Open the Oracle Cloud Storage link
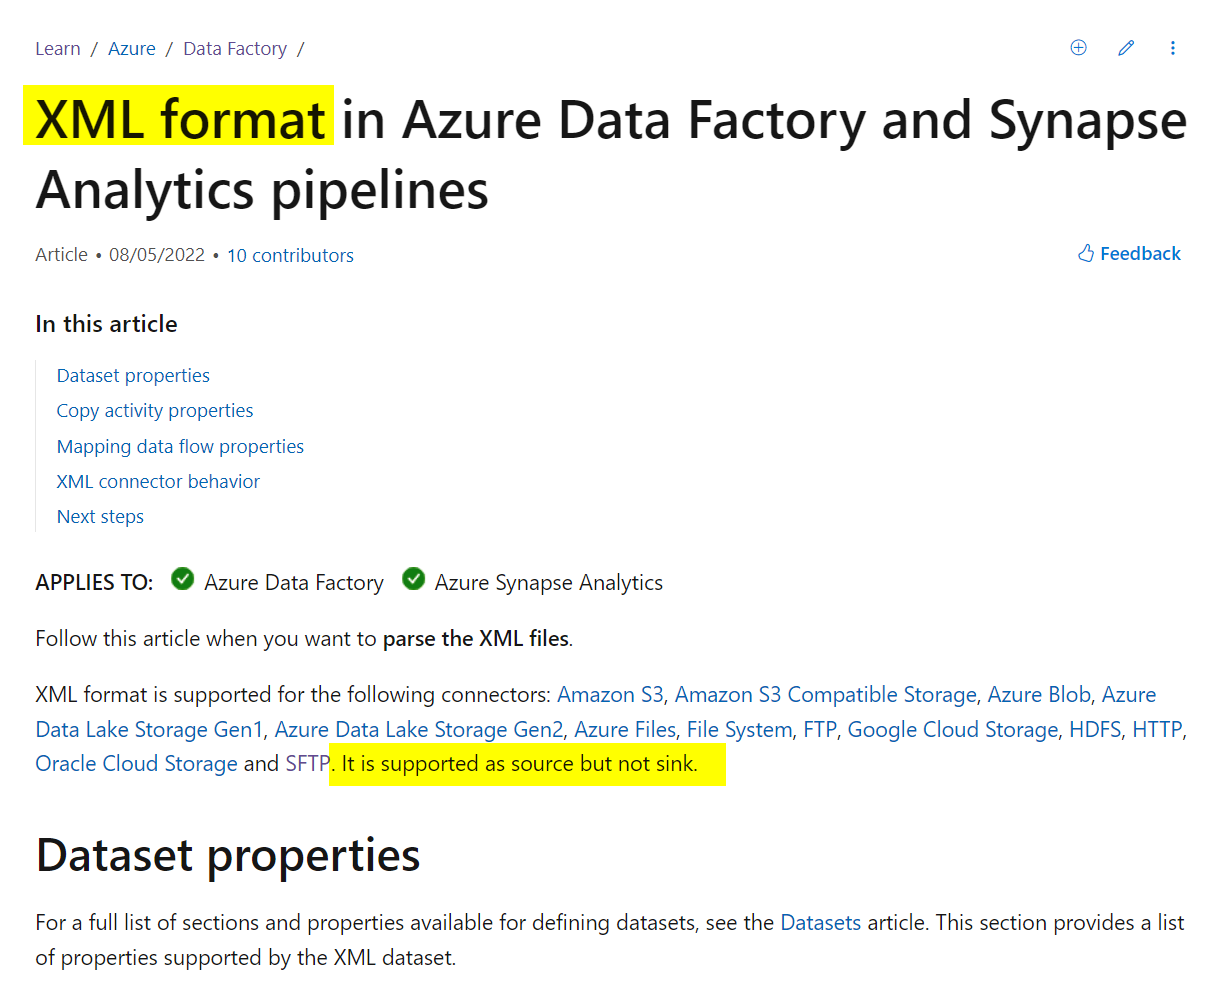Viewport: 1227px width, 982px height. (x=136, y=764)
